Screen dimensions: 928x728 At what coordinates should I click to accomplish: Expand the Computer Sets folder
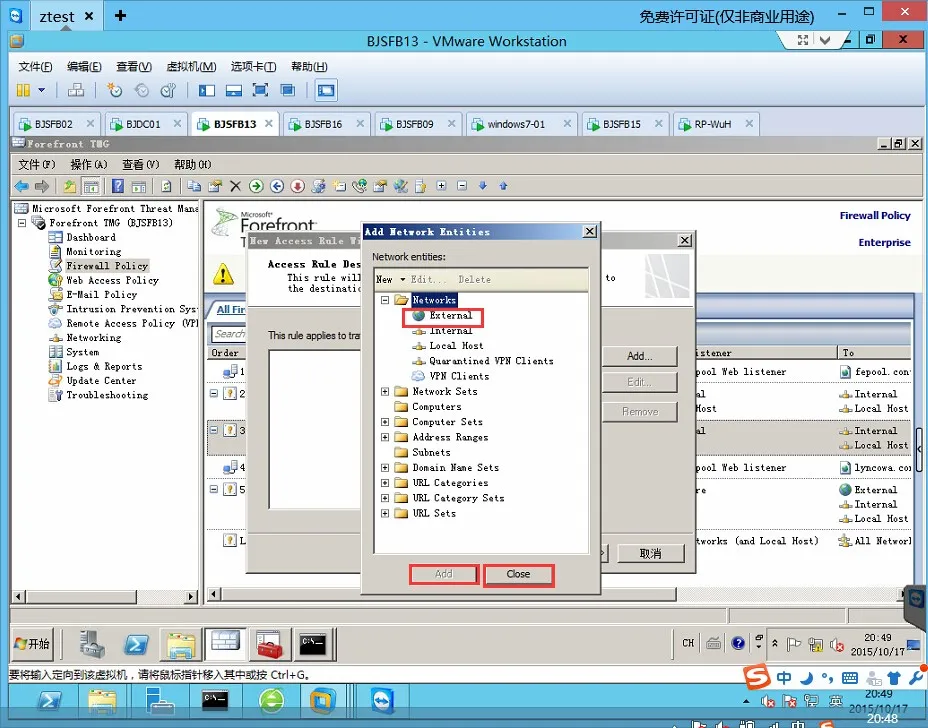385,422
